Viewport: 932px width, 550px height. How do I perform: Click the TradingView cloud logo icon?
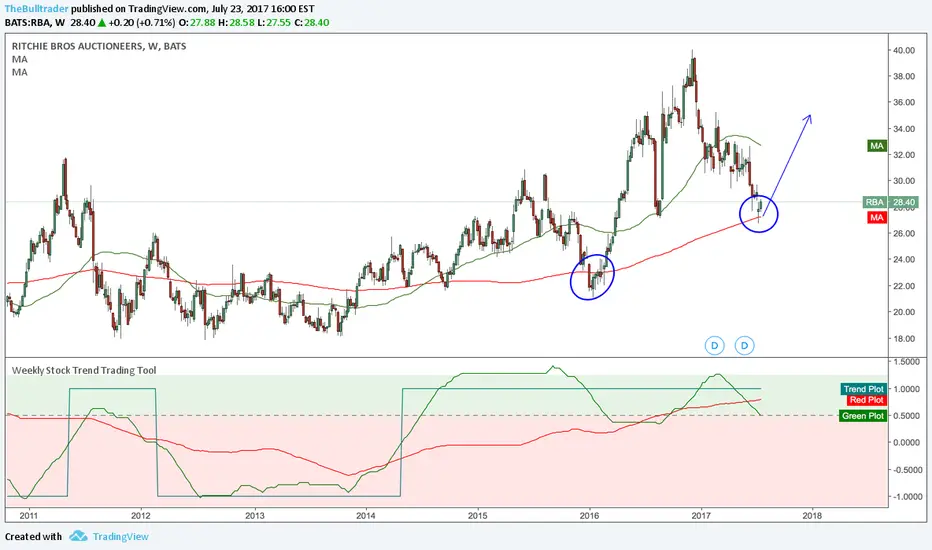click(x=78, y=536)
